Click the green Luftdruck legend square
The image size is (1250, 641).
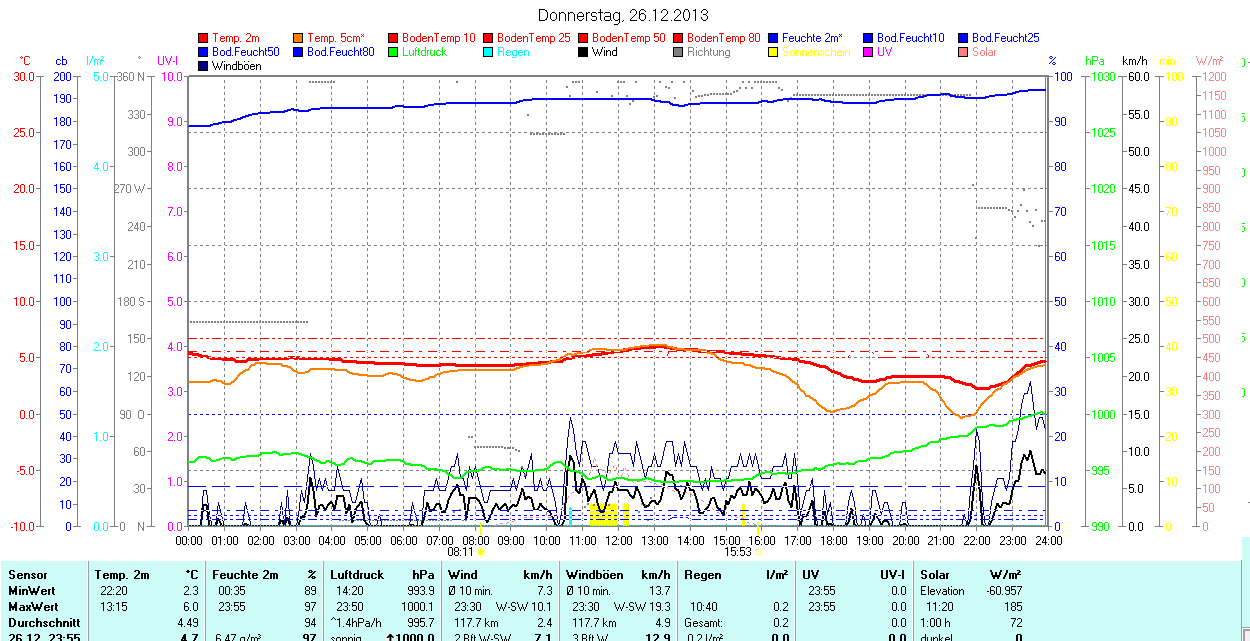(394, 52)
